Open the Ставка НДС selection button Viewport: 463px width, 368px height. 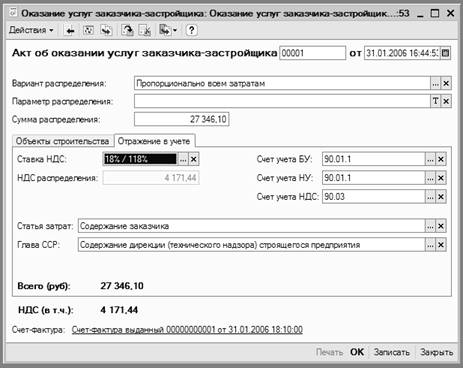tap(183, 159)
